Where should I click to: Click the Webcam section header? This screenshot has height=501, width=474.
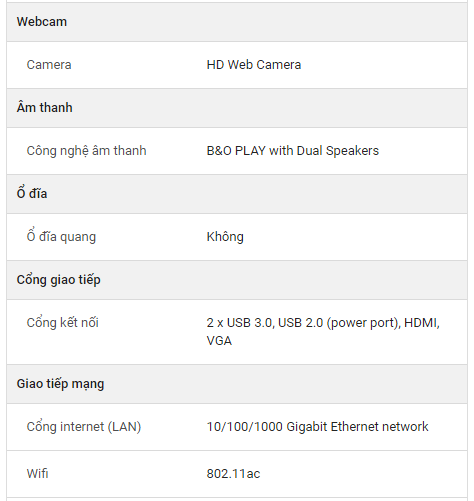click(237, 22)
